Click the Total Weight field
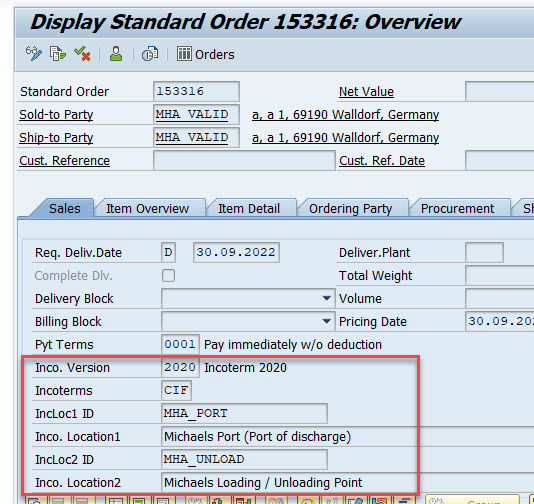534x504 pixels. 500,275
